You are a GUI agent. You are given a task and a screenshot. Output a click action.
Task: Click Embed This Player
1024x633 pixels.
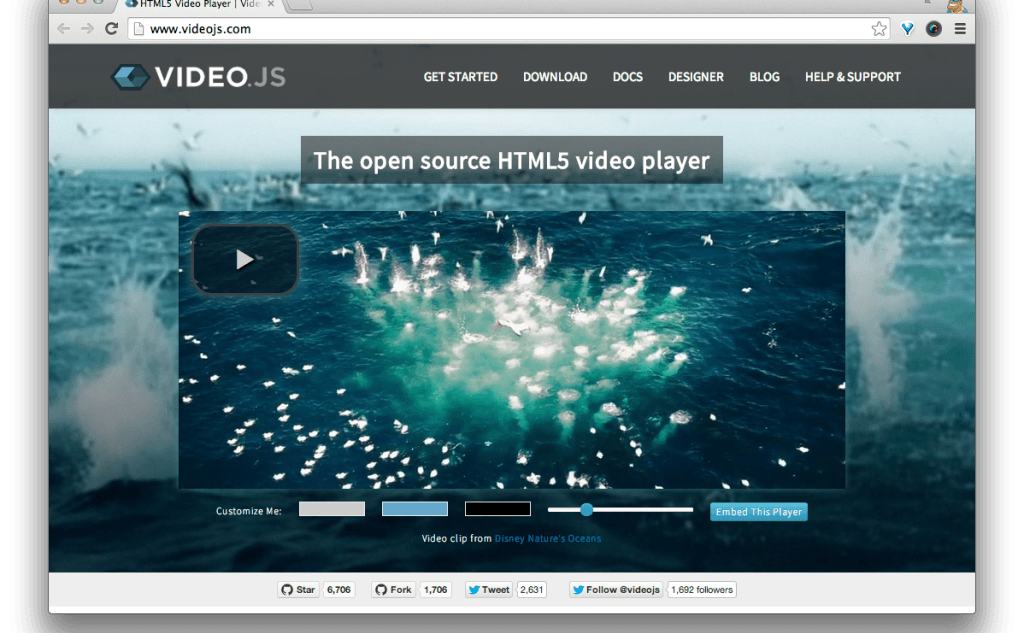coord(758,511)
